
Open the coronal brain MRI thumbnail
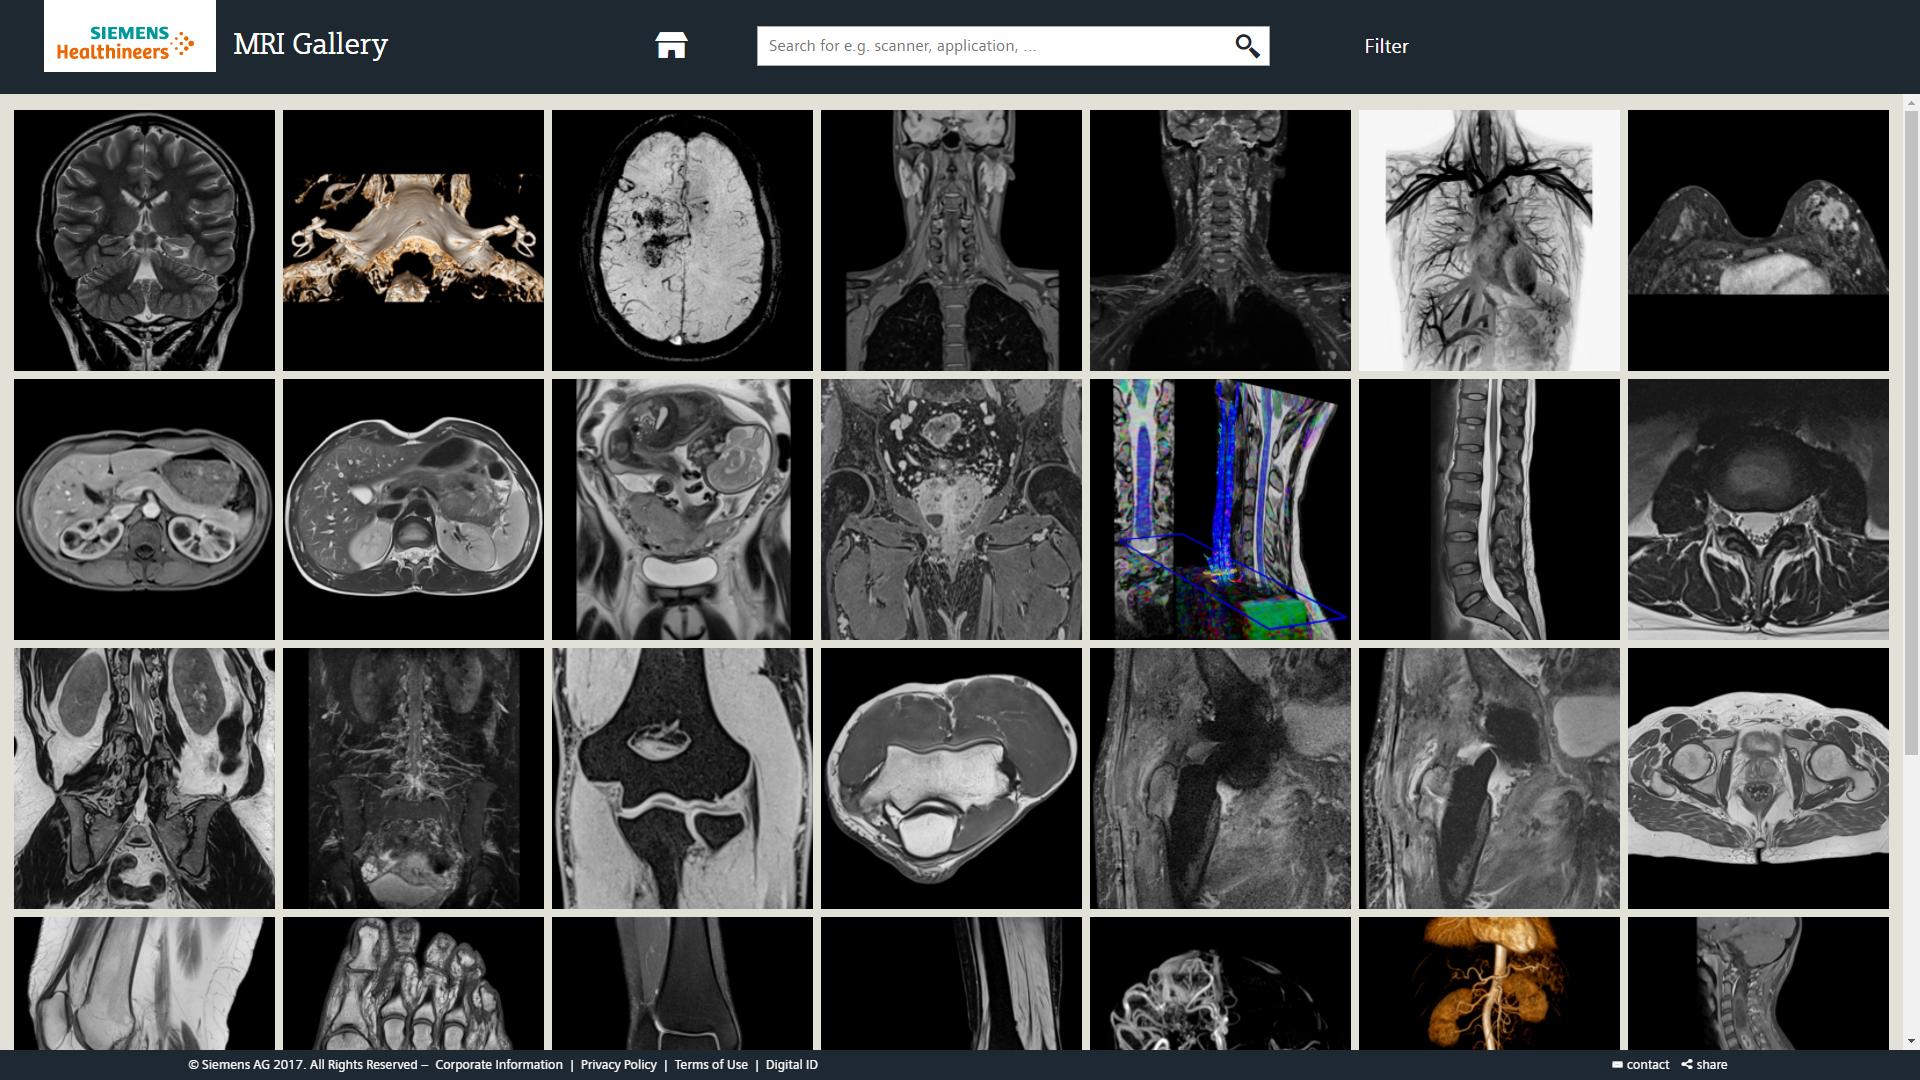point(144,240)
